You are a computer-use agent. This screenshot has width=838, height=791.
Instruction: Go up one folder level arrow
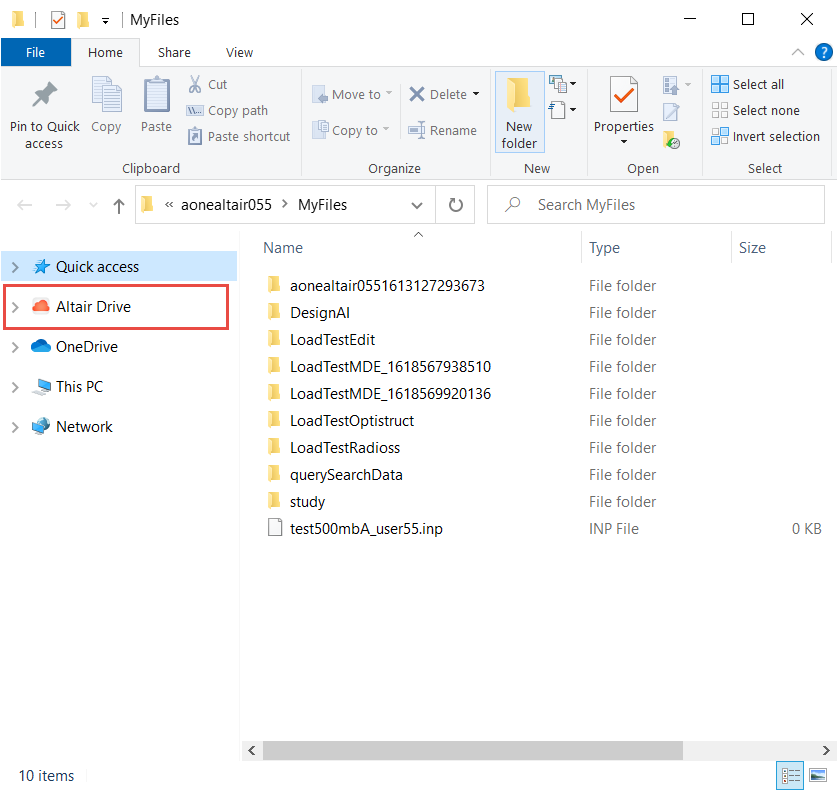click(x=119, y=205)
